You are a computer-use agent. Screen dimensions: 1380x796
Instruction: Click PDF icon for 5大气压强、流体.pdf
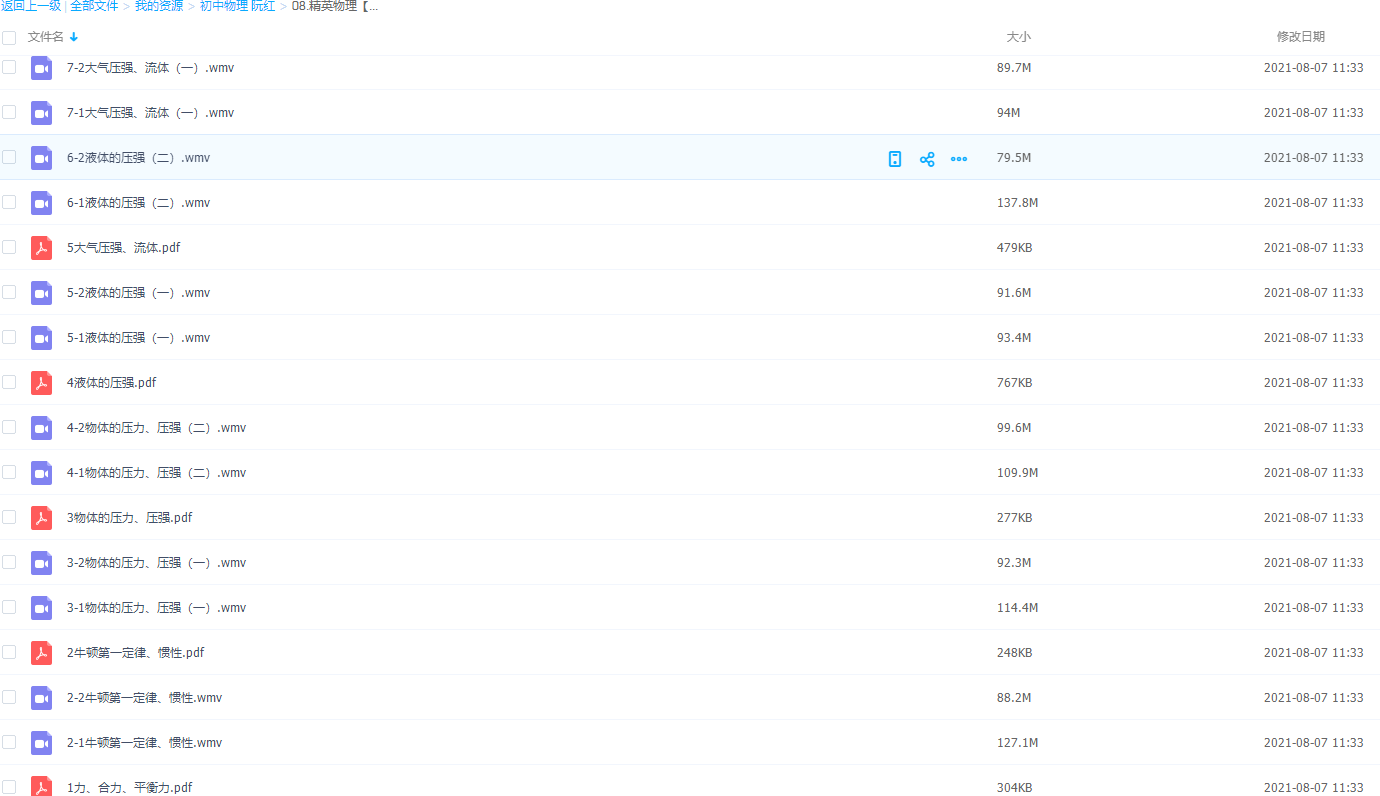click(x=41, y=248)
